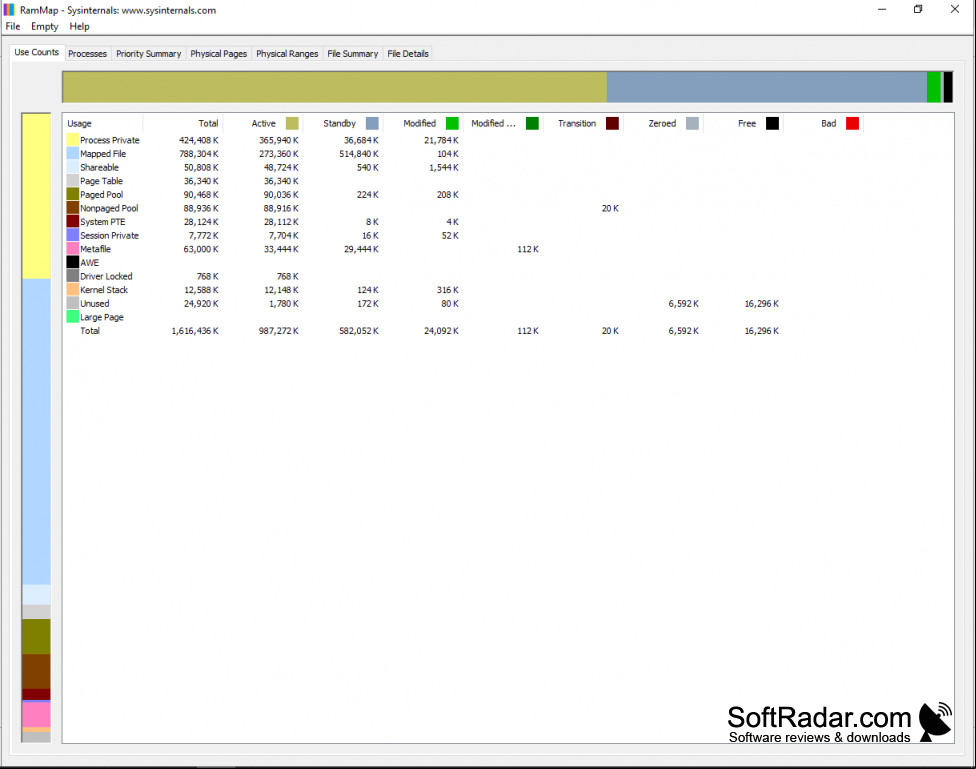
Task: Select the Kernel Stack row label
Action: (x=104, y=290)
